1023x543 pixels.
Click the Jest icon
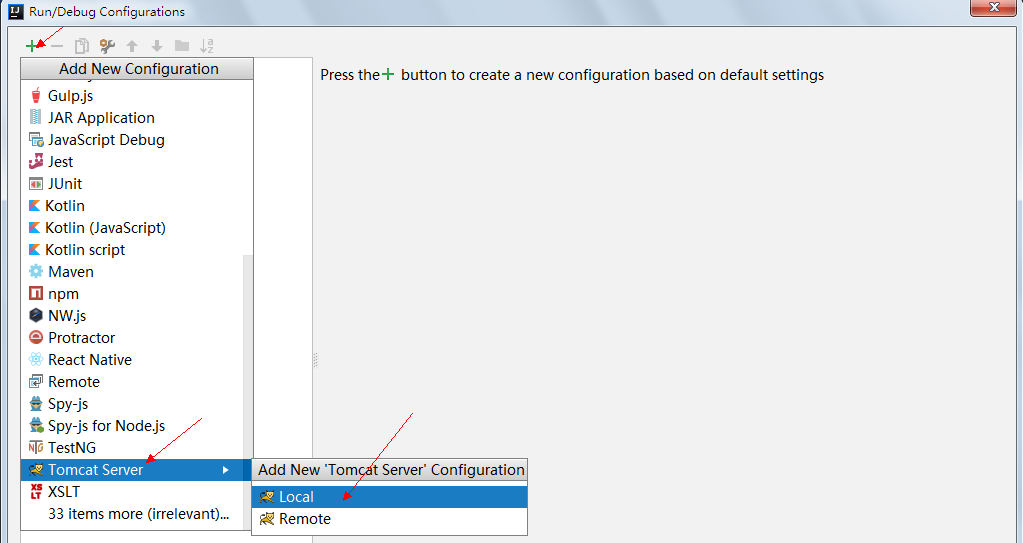[x=36, y=162]
